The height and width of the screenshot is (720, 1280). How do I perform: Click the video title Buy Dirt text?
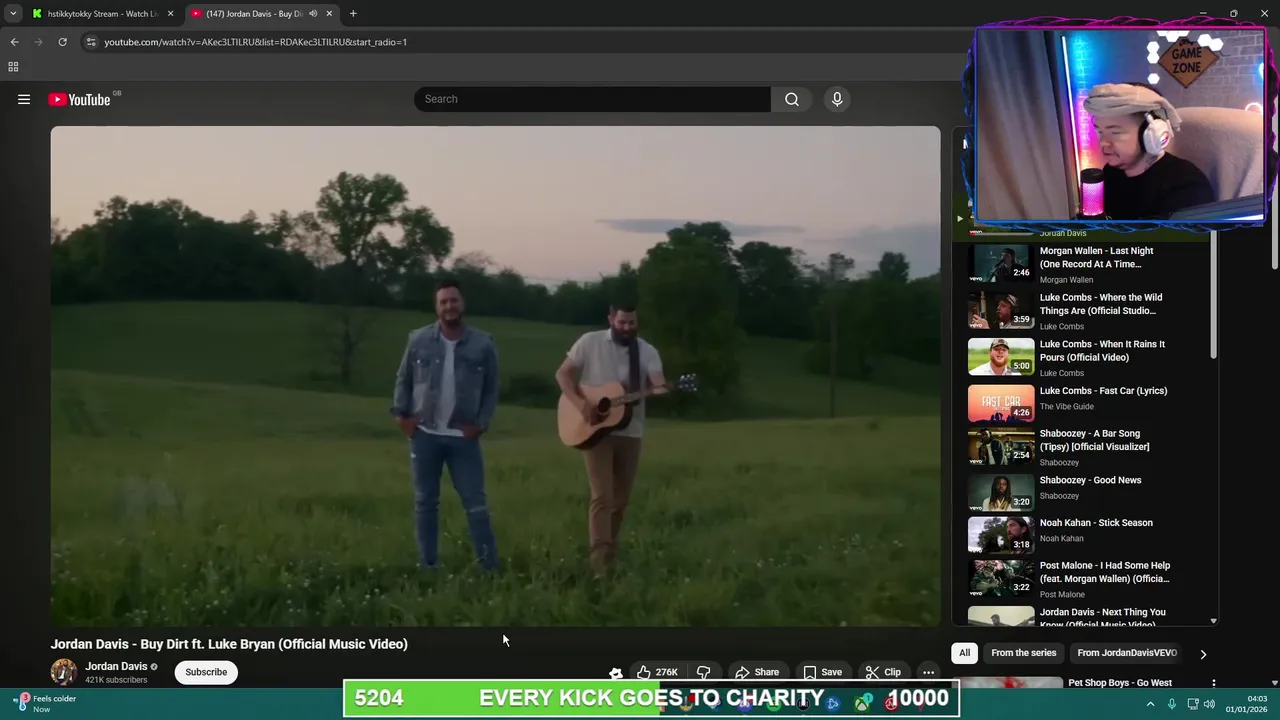click(229, 644)
